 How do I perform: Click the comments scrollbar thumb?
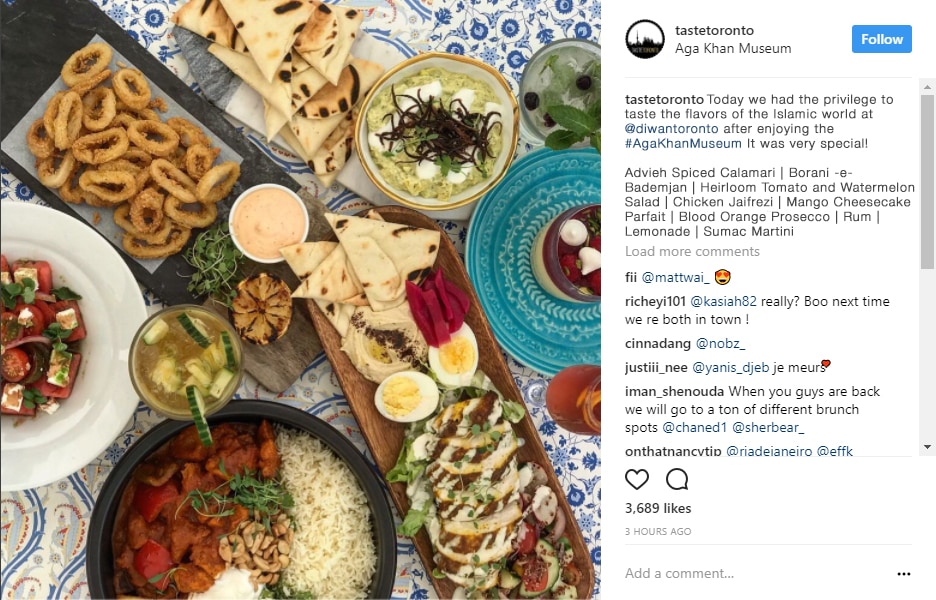pos(927,181)
